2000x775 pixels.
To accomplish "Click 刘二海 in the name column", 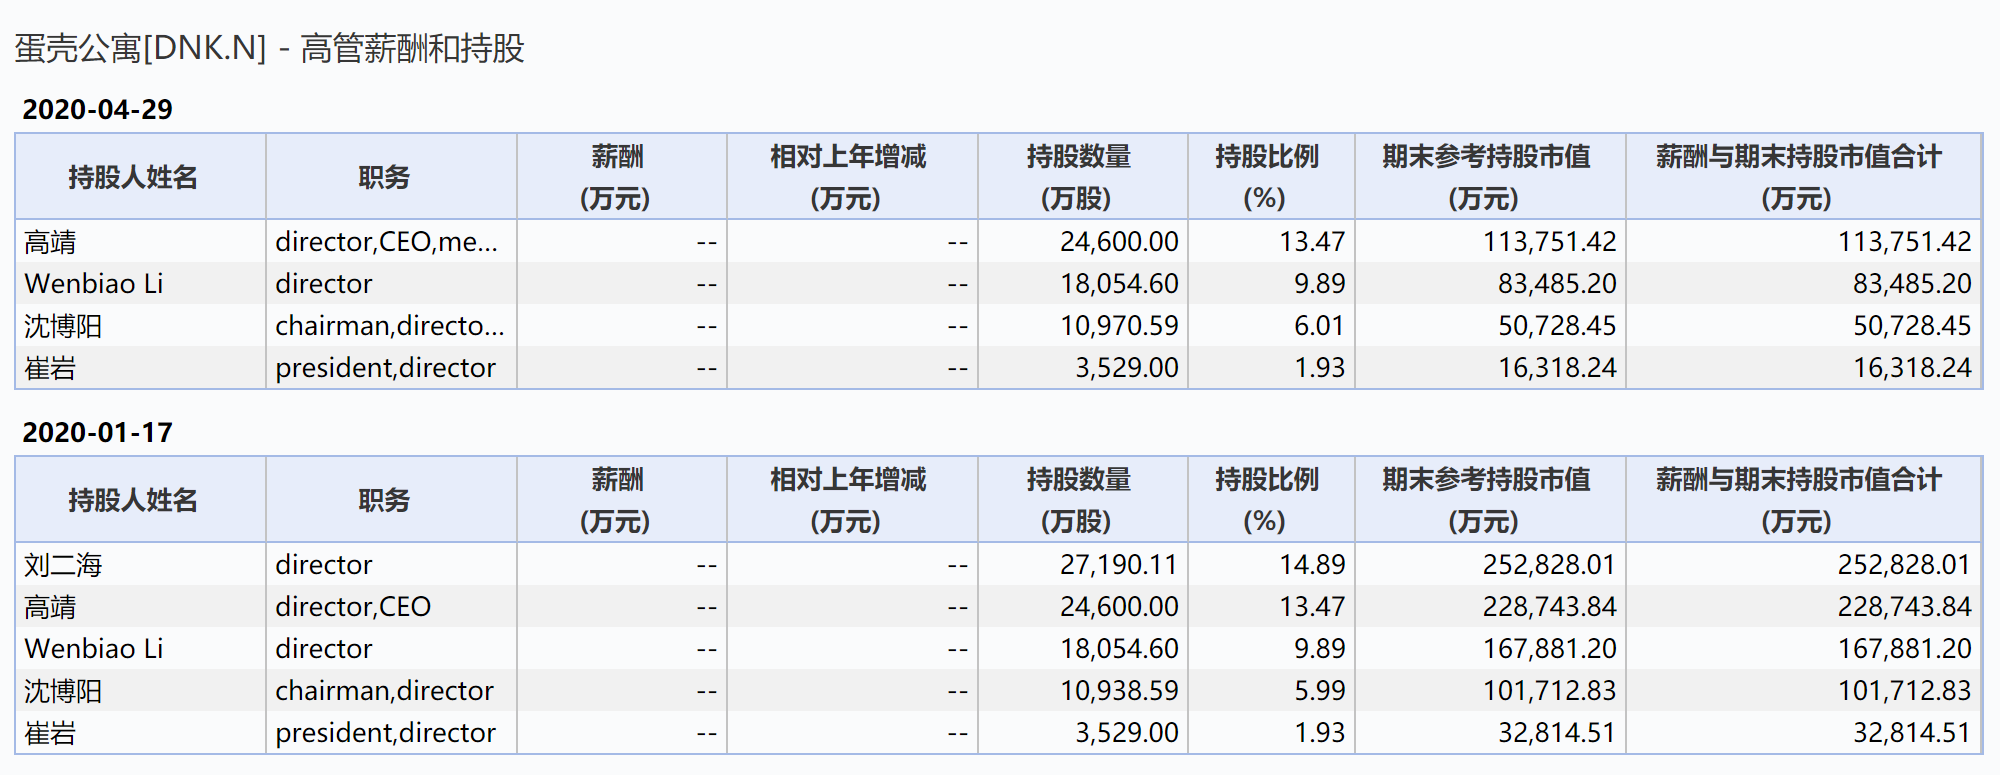I will (63, 565).
